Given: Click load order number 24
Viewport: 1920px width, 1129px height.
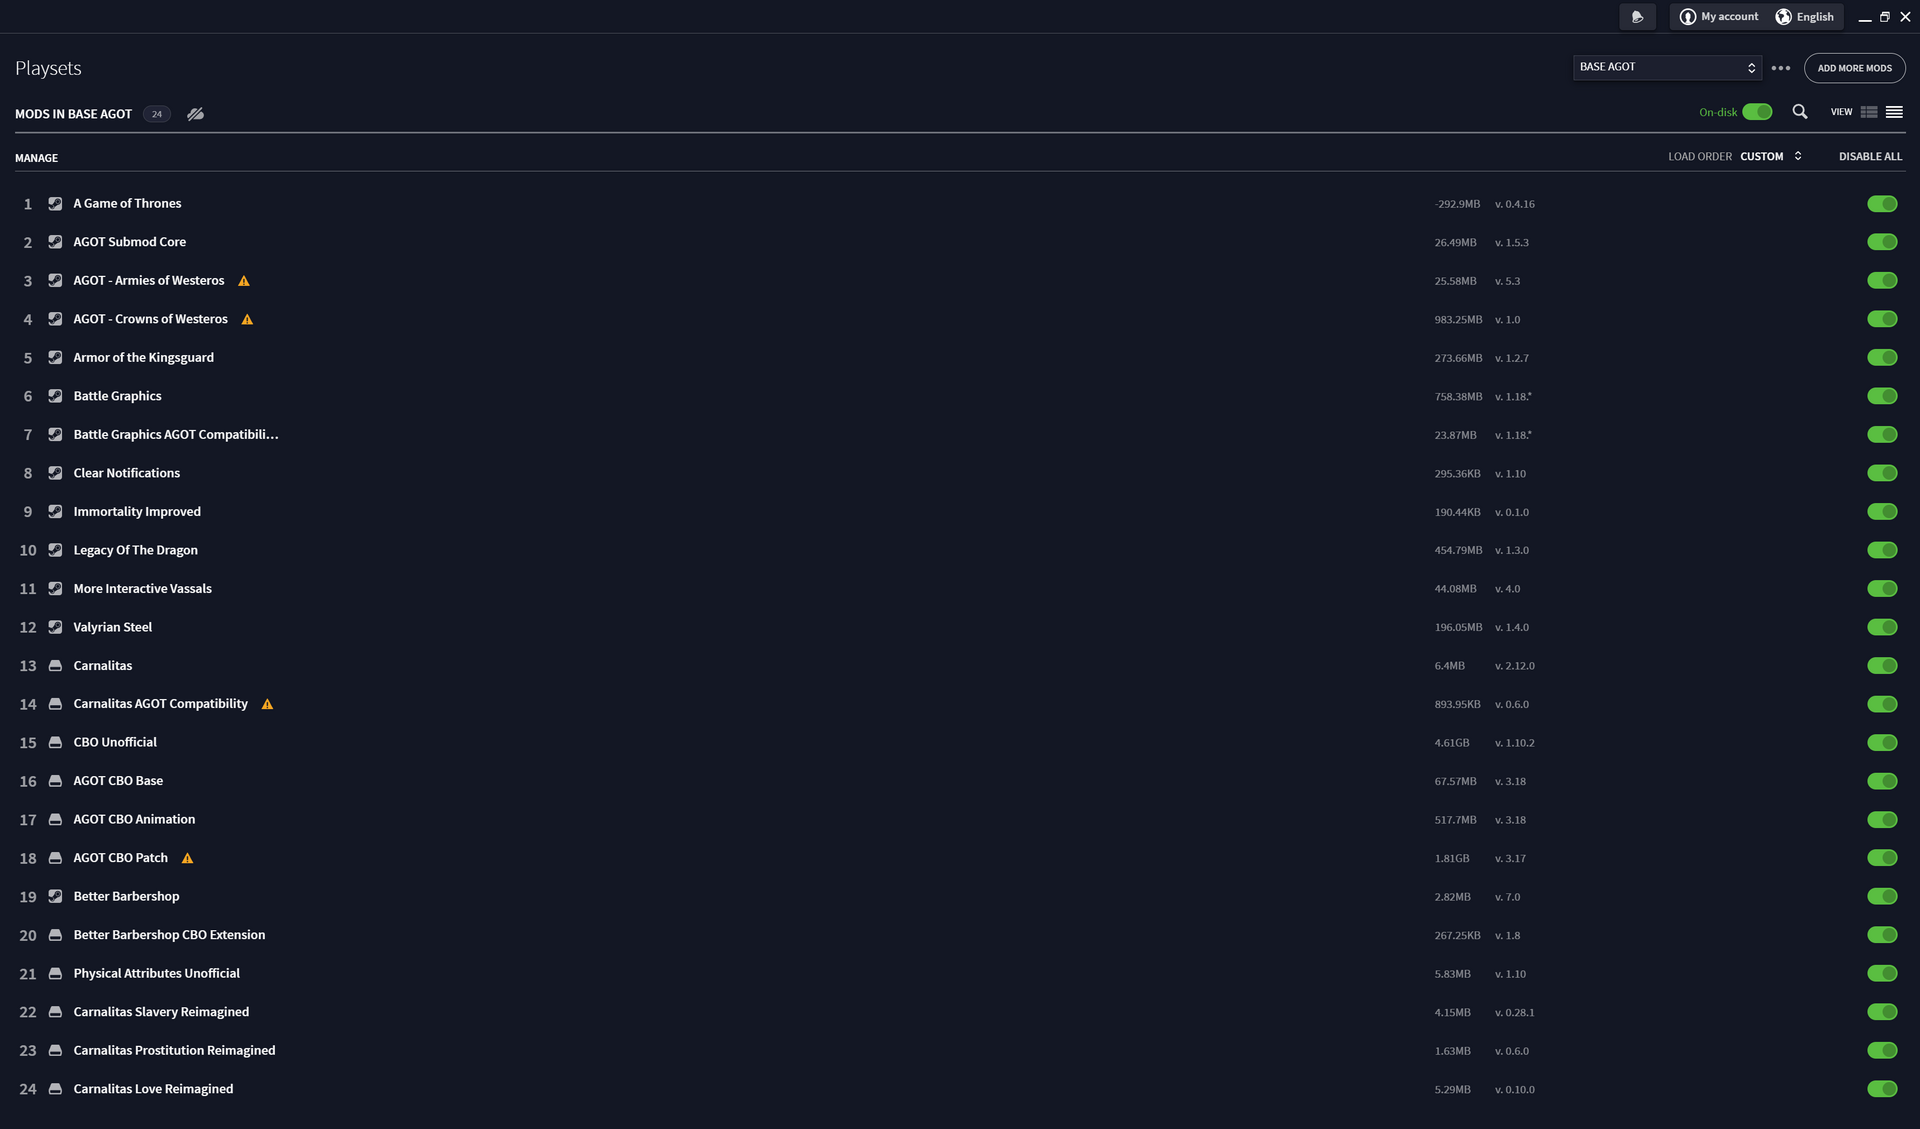Looking at the screenshot, I should pos(28,1090).
